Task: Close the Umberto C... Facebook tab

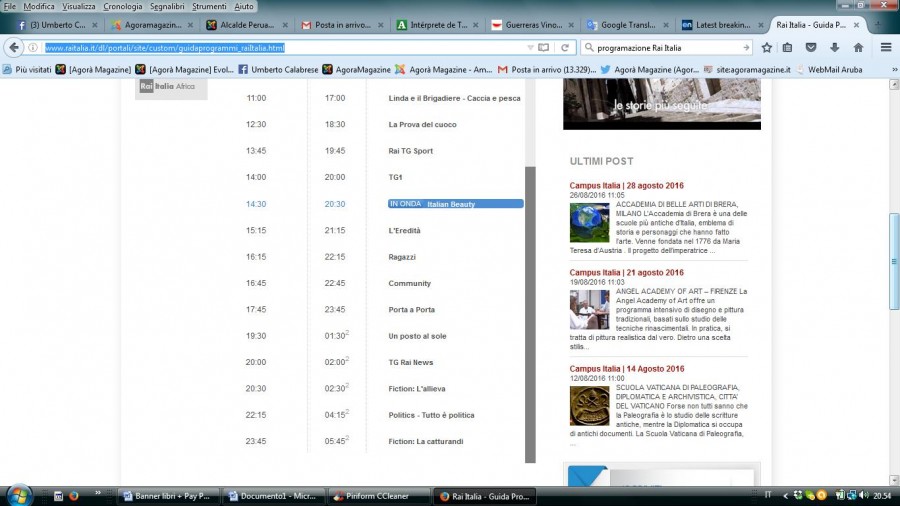Action: pyautogui.click(x=95, y=25)
